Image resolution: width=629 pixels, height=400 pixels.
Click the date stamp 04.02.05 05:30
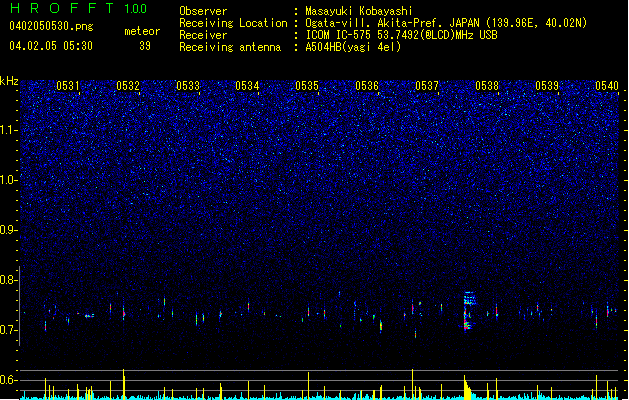51,46
